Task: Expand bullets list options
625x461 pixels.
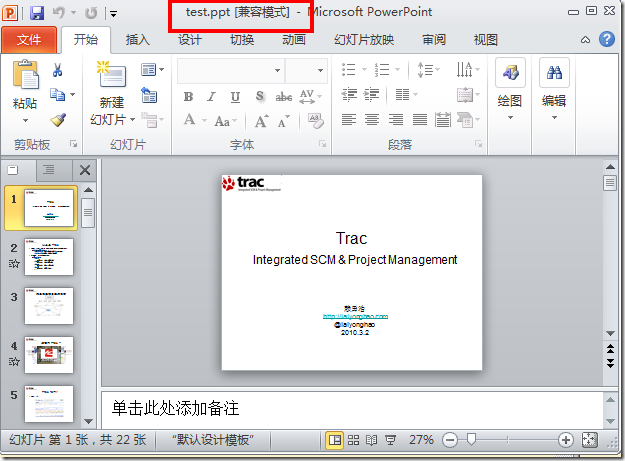Action: tap(364, 70)
